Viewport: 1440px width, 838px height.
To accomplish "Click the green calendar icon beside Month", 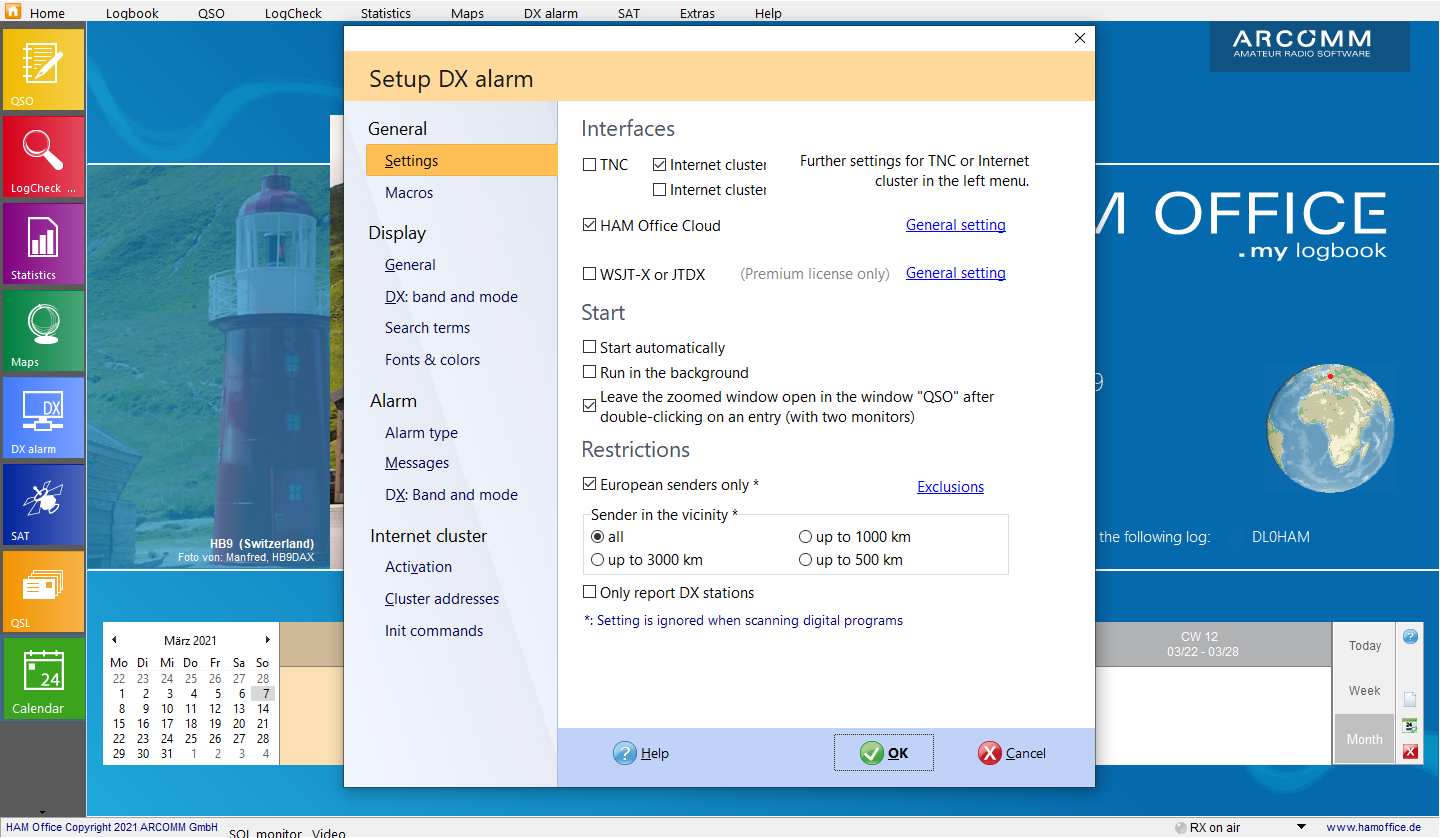I will 1410,726.
